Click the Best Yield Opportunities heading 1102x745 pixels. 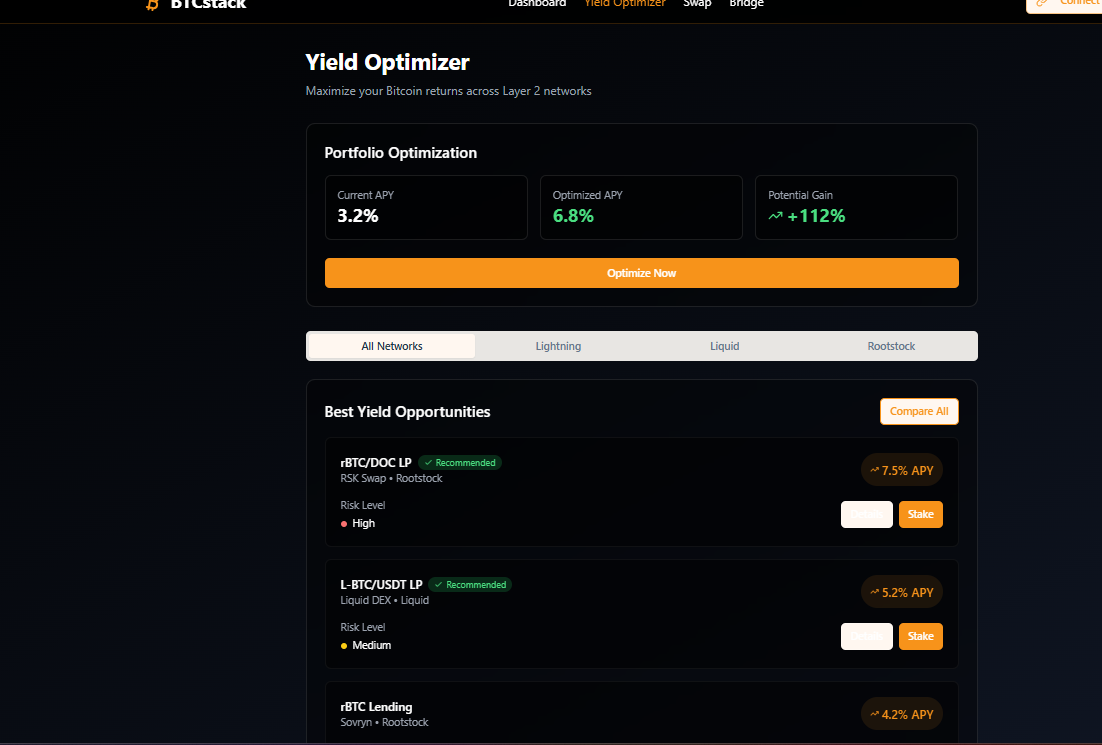click(x=408, y=412)
